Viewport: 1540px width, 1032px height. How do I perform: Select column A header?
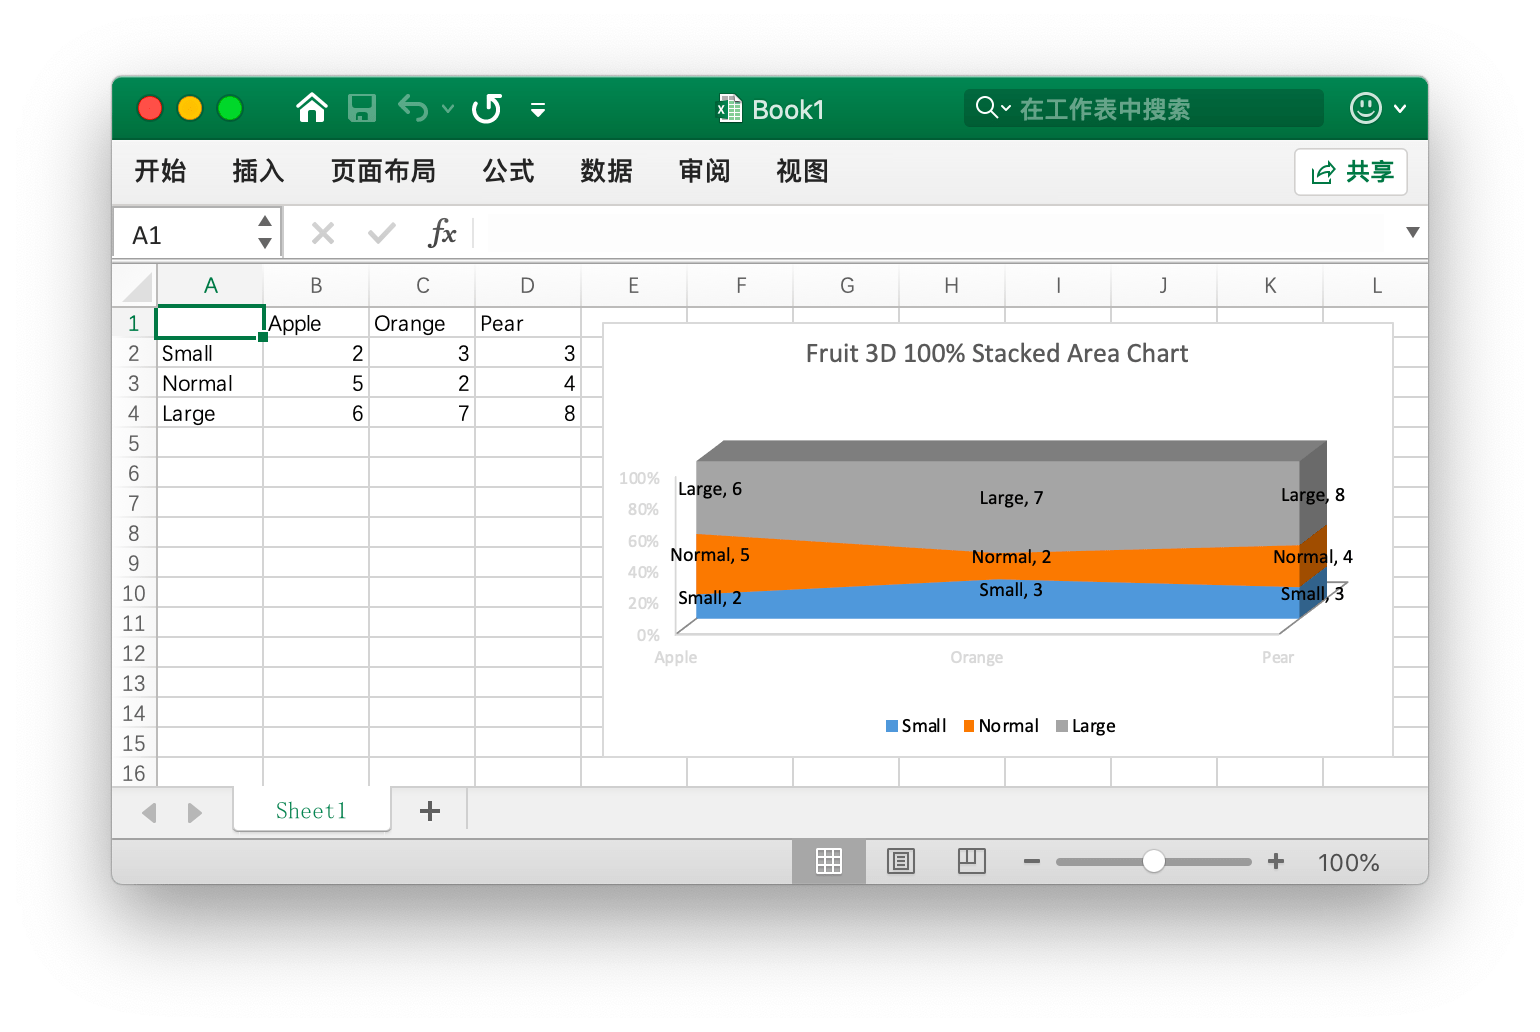[211, 285]
